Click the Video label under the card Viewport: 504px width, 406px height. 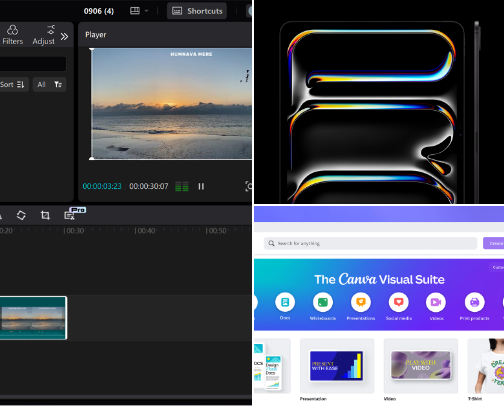390,399
